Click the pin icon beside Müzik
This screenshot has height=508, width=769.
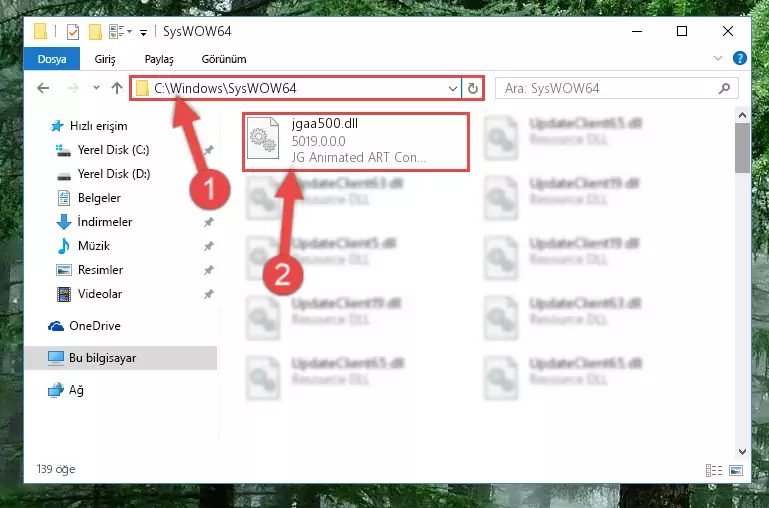[x=208, y=246]
